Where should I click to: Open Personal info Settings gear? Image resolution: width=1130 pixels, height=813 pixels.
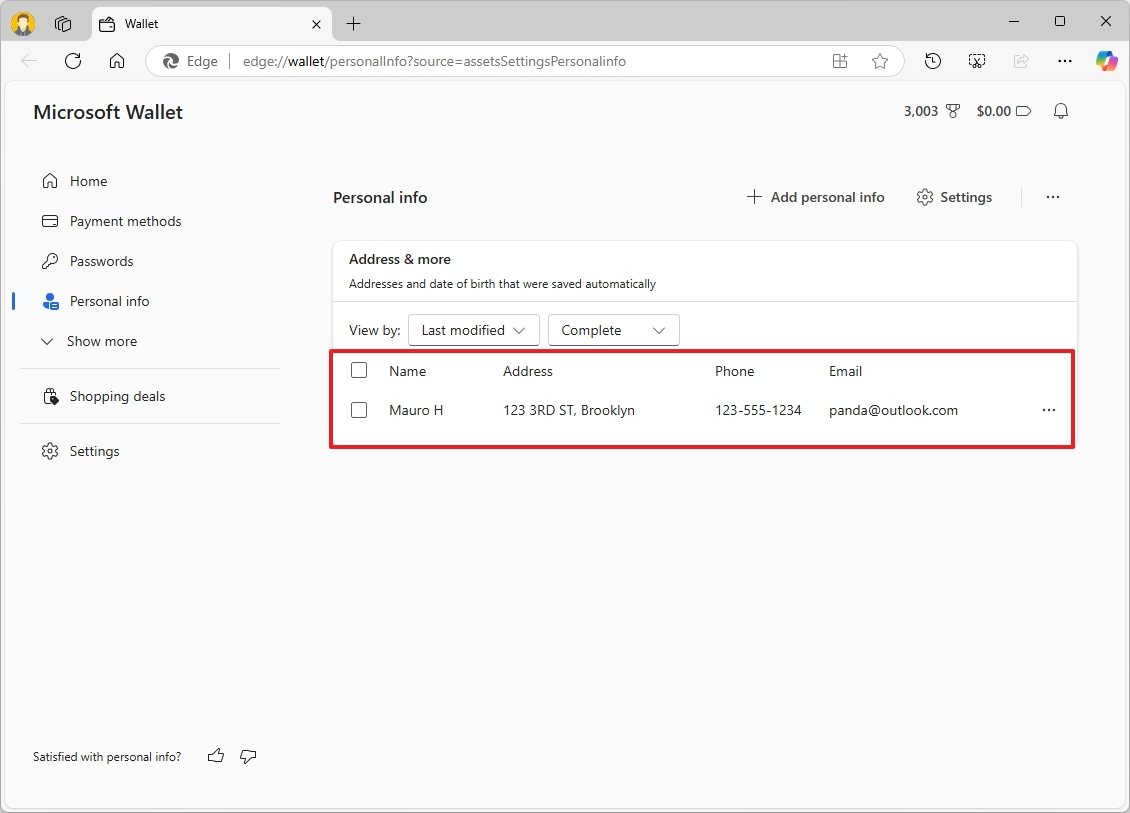954,197
